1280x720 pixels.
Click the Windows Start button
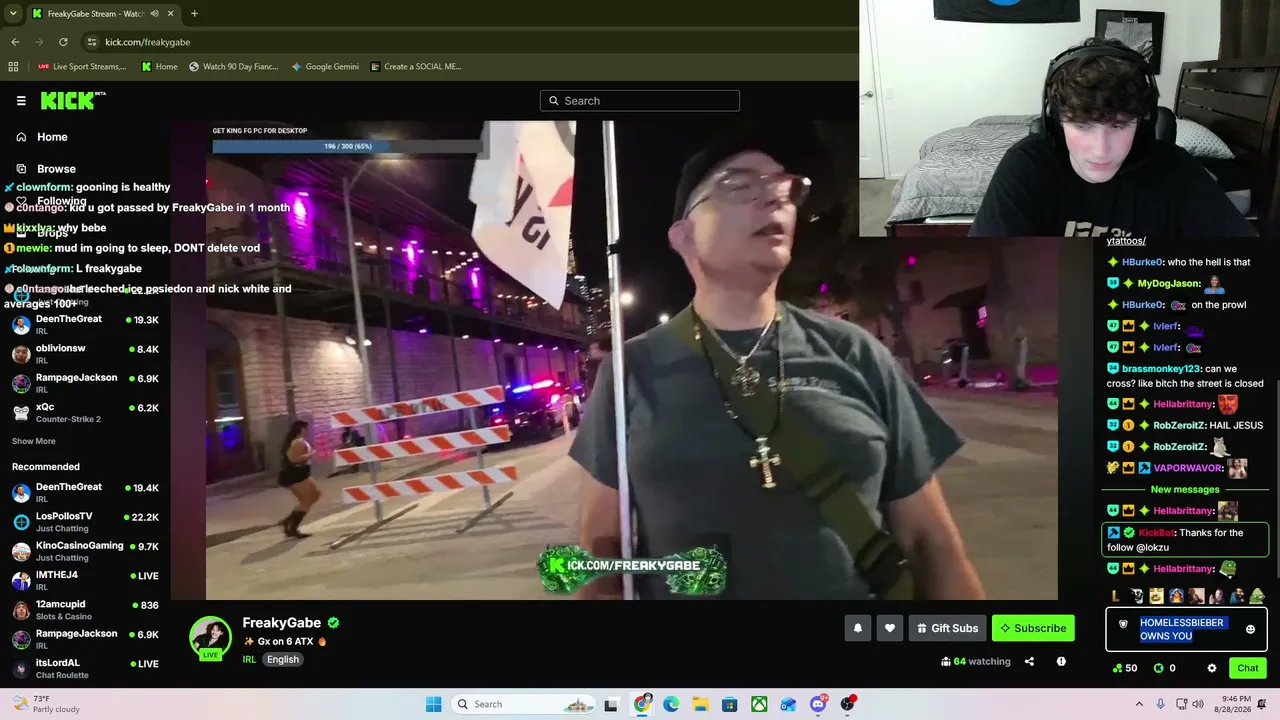pyautogui.click(x=433, y=704)
